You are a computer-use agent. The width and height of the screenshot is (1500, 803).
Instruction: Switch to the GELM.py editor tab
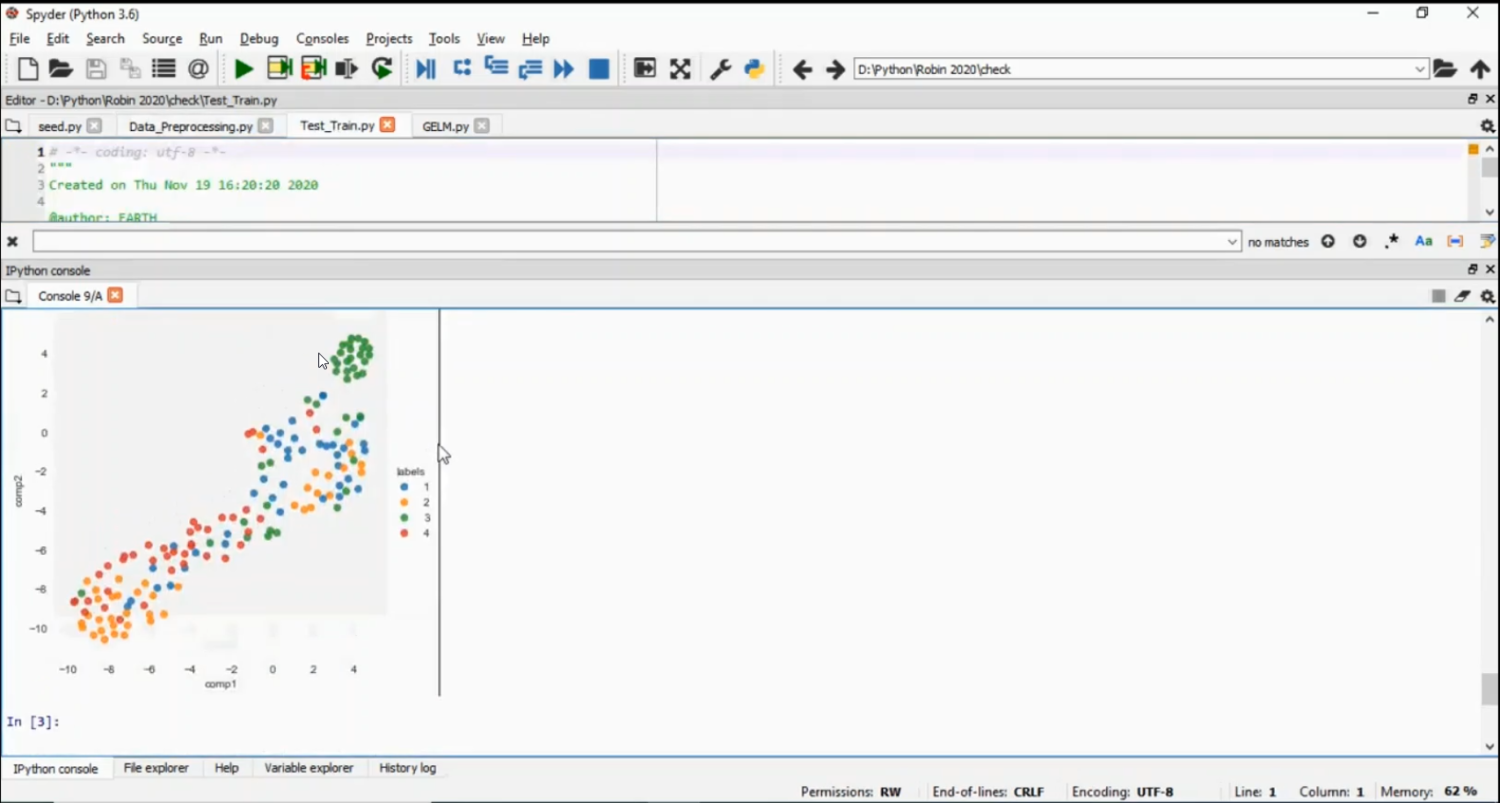(x=445, y=126)
